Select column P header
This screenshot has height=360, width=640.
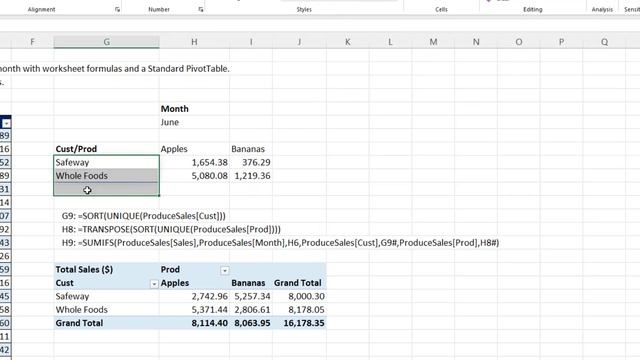pyautogui.click(x=561, y=42)
